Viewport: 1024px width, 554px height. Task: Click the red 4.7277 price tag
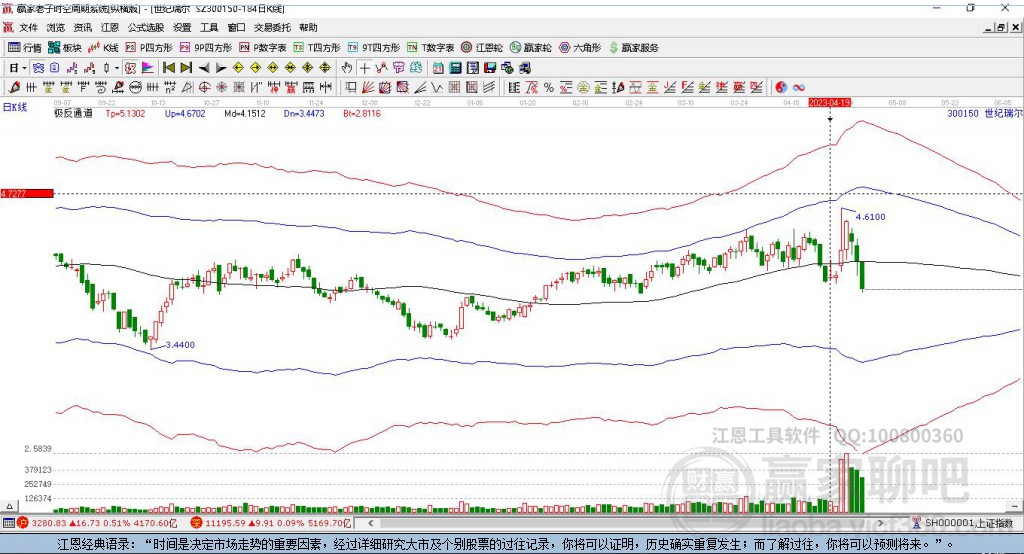[27, 193]
